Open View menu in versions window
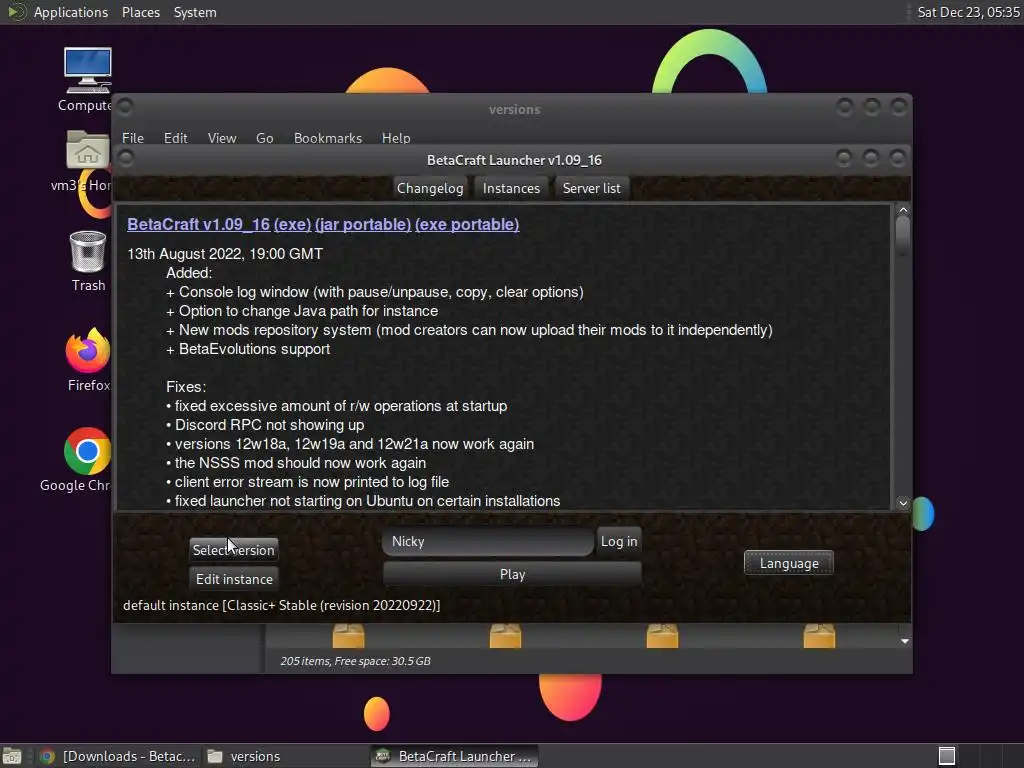 coord(222,138)
